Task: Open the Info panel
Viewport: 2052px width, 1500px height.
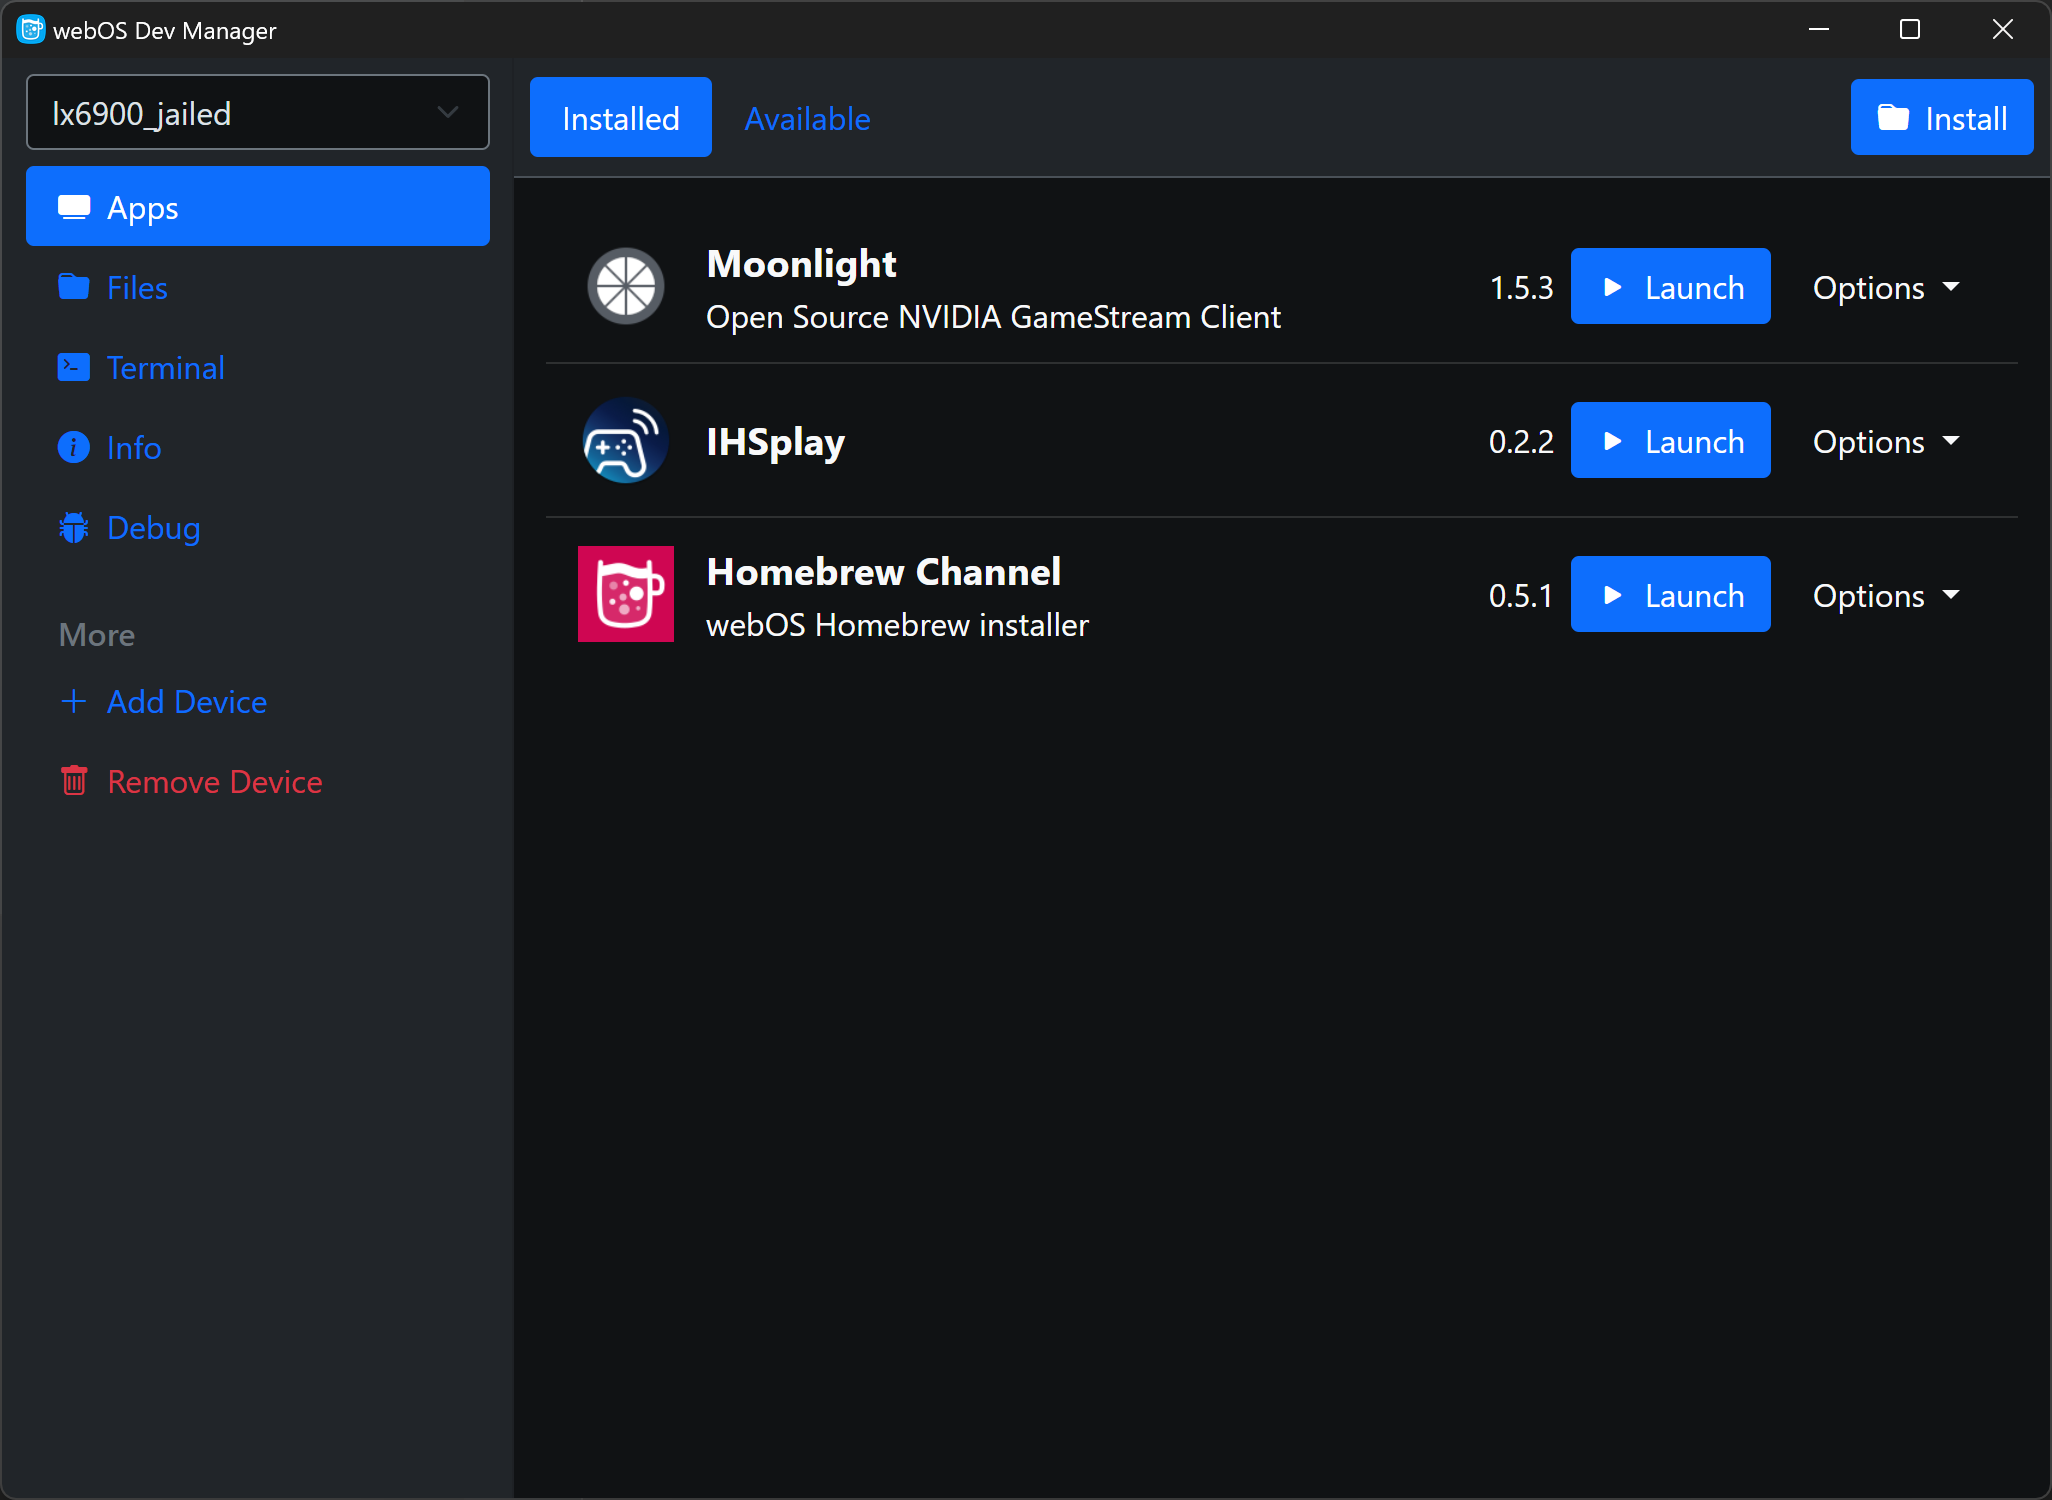Action: 134,447
